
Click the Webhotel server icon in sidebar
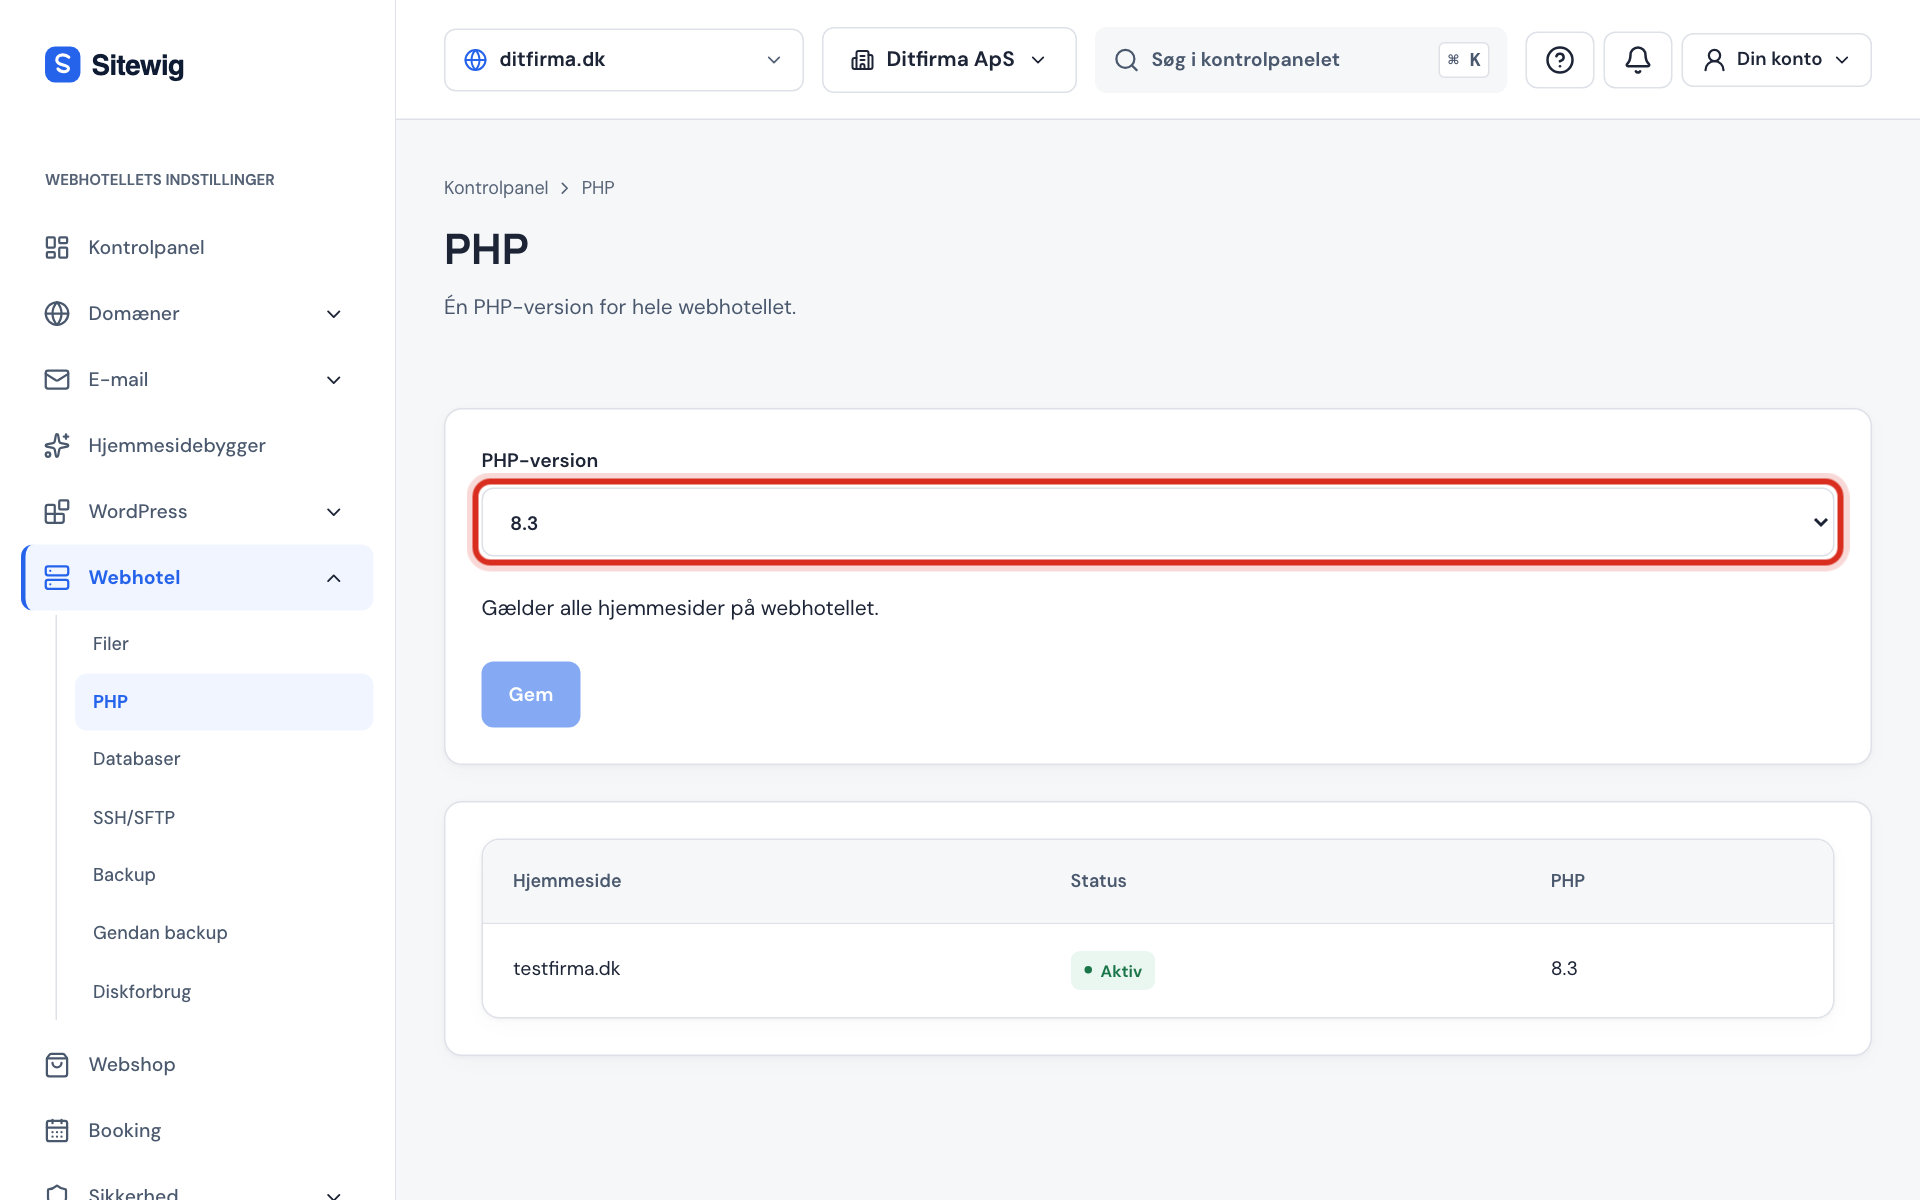point(57,577)
